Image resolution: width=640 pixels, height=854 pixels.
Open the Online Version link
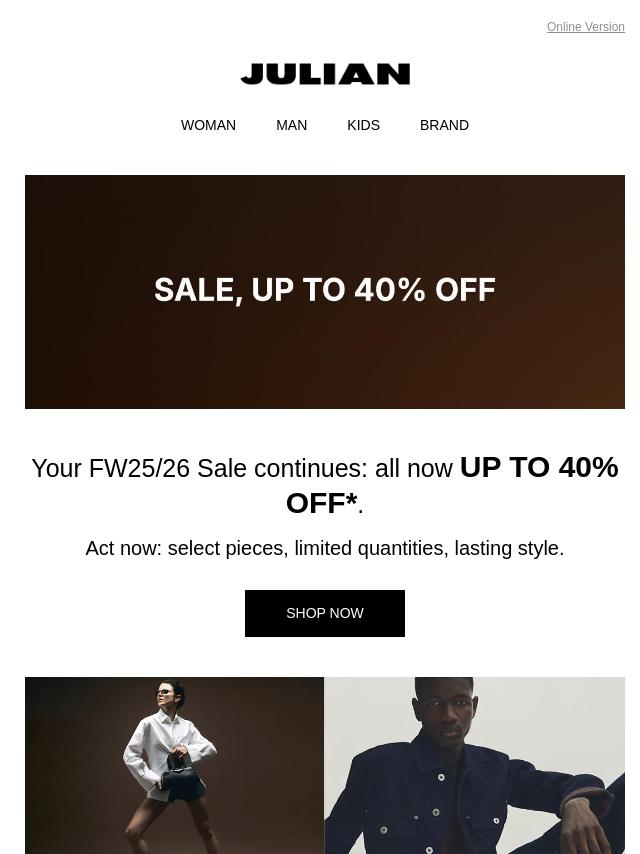pyautogui.click(x=586, y=27)
